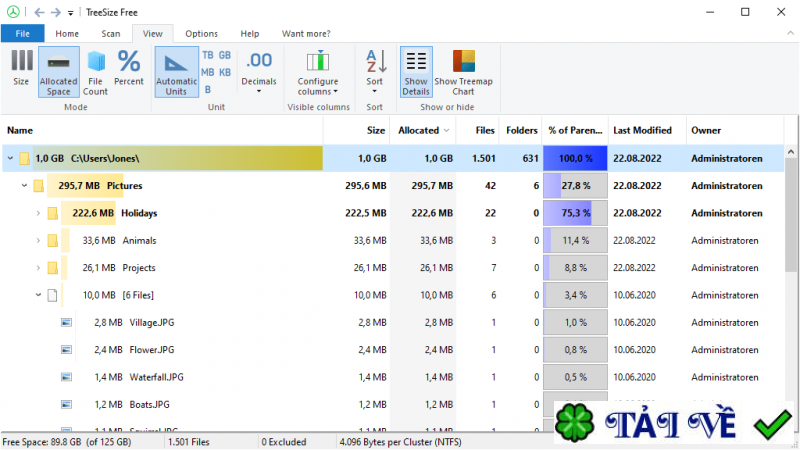Sort by the Files column header
Image resolution: width=800 pixels, height=450 pixels.
click(x=477, y=130)
